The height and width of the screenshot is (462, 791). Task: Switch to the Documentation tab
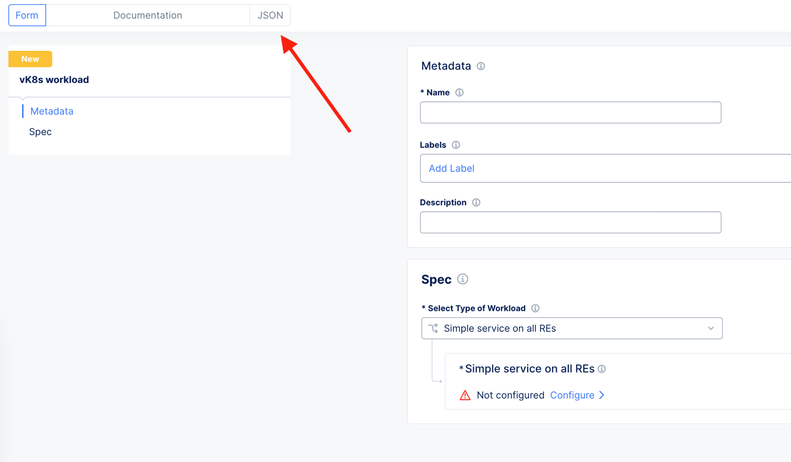pos(147,16)
